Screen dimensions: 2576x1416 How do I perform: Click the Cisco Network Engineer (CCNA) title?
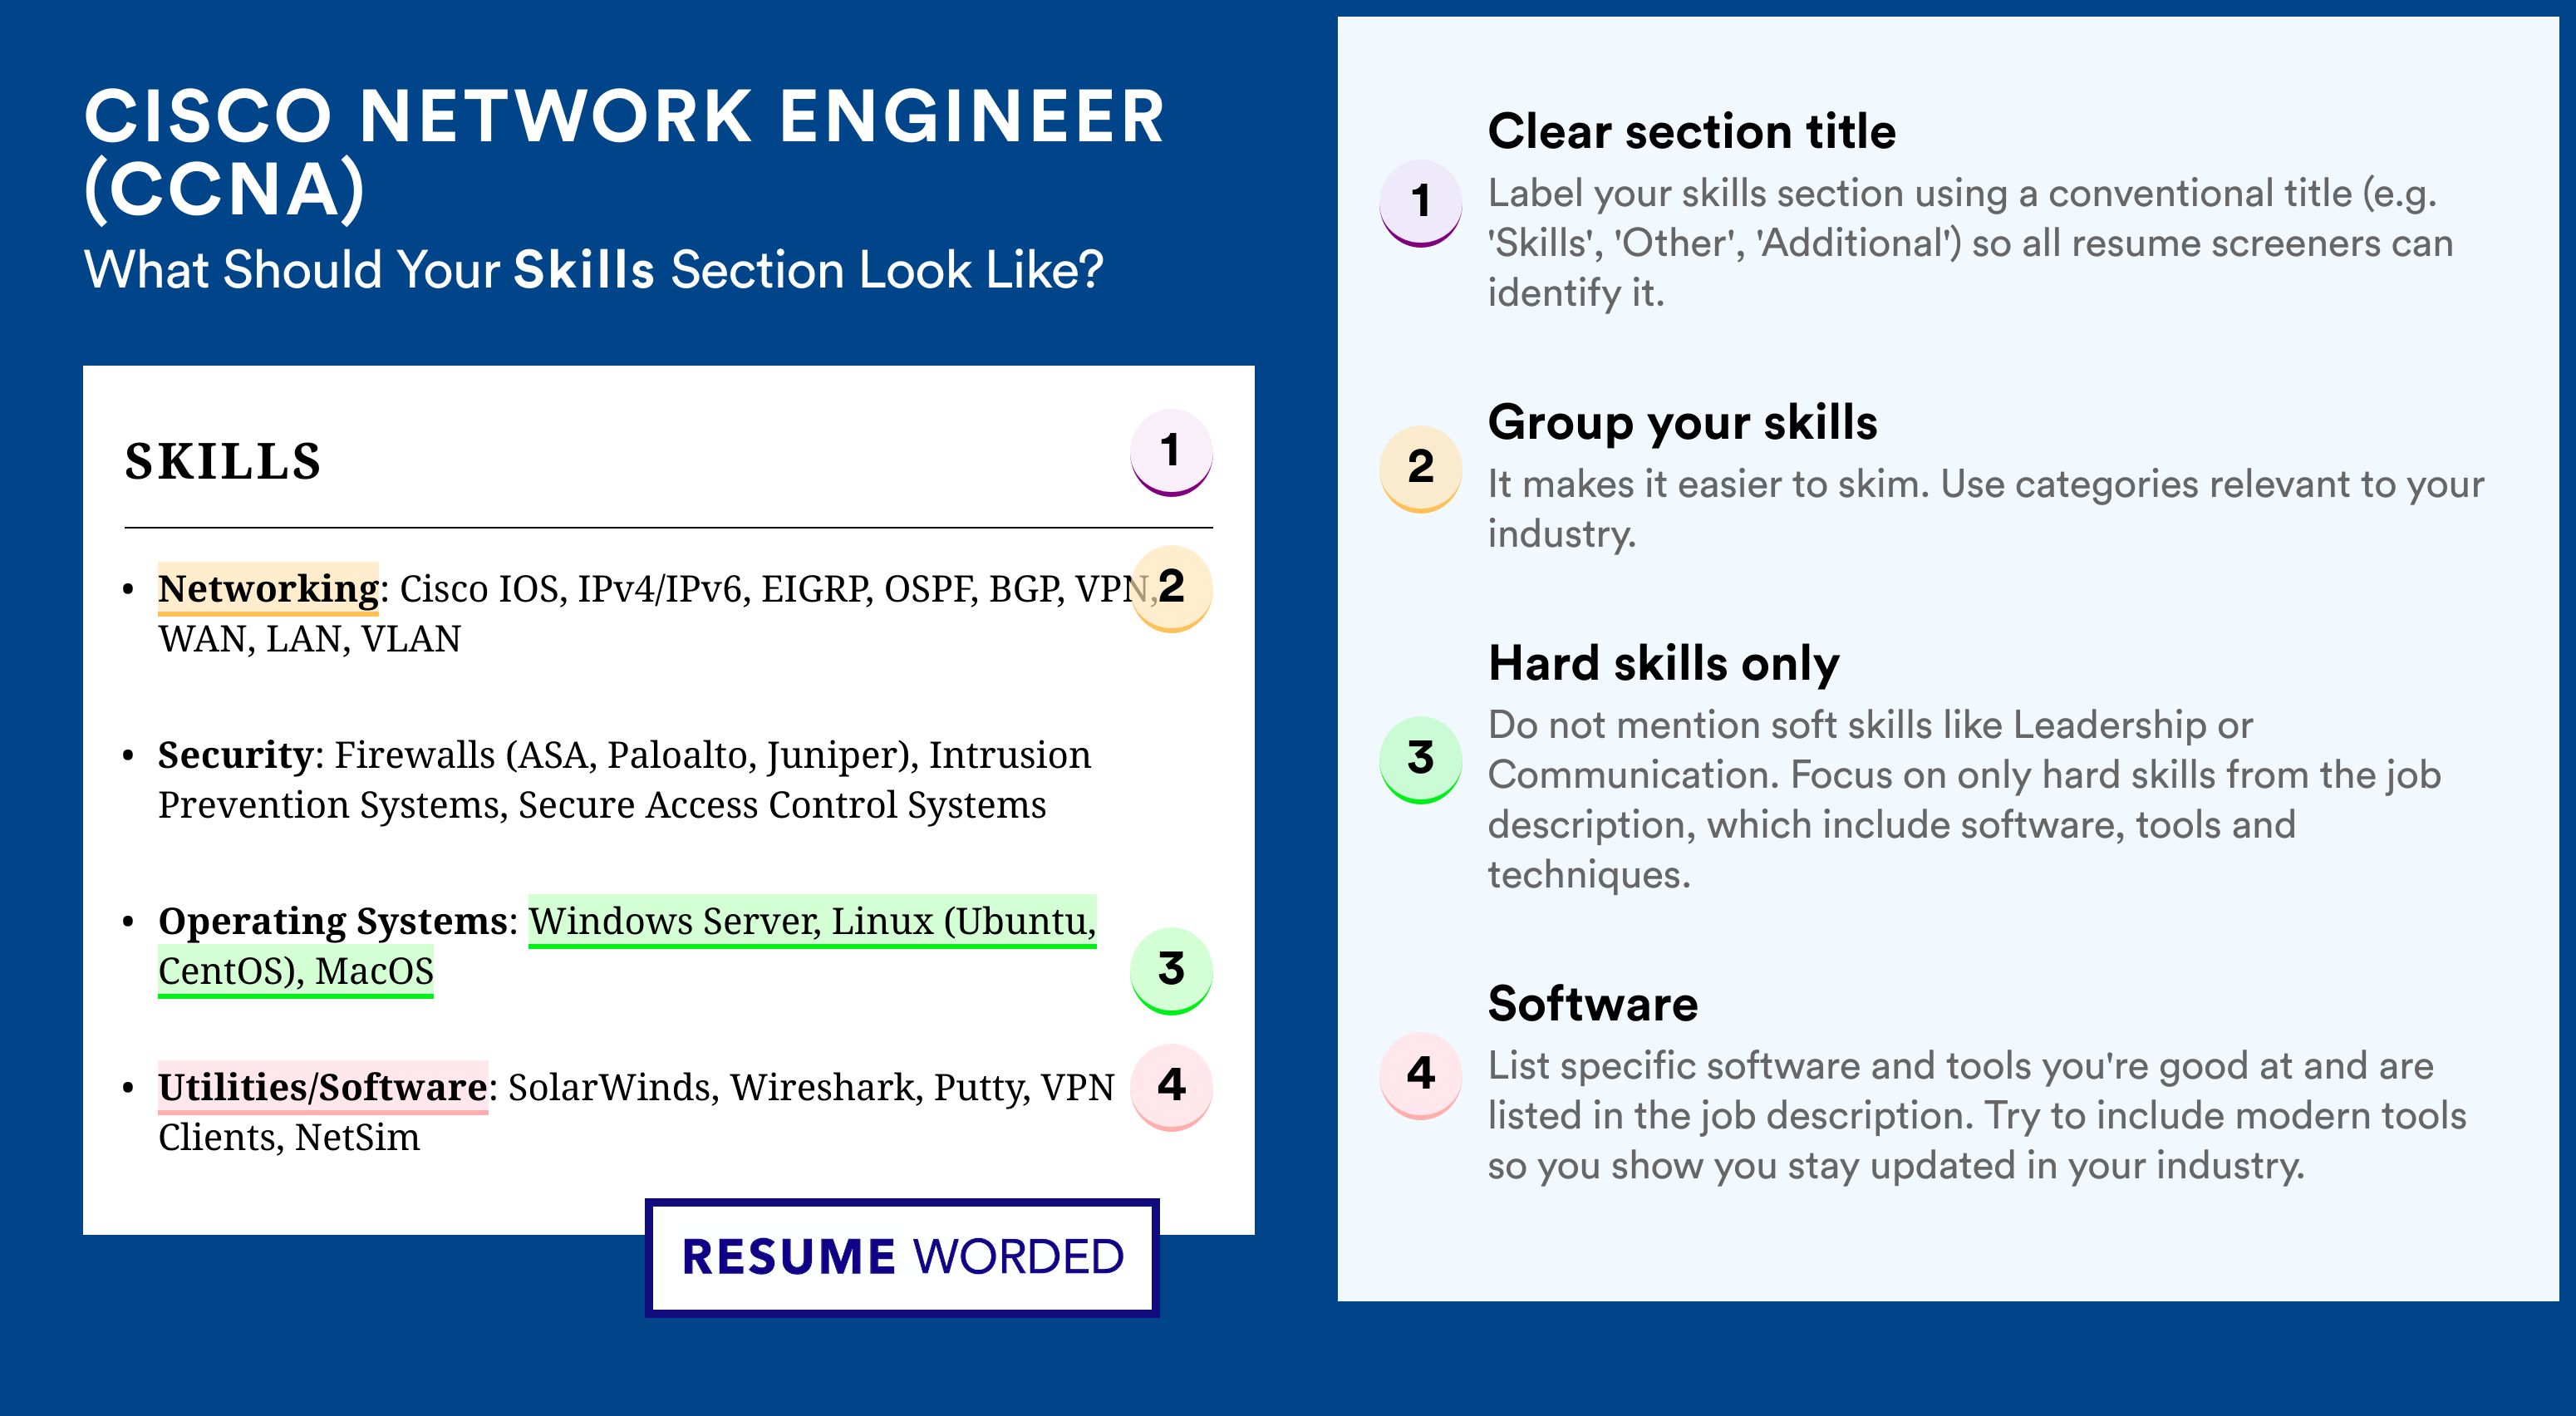click(x=624, y=152)
